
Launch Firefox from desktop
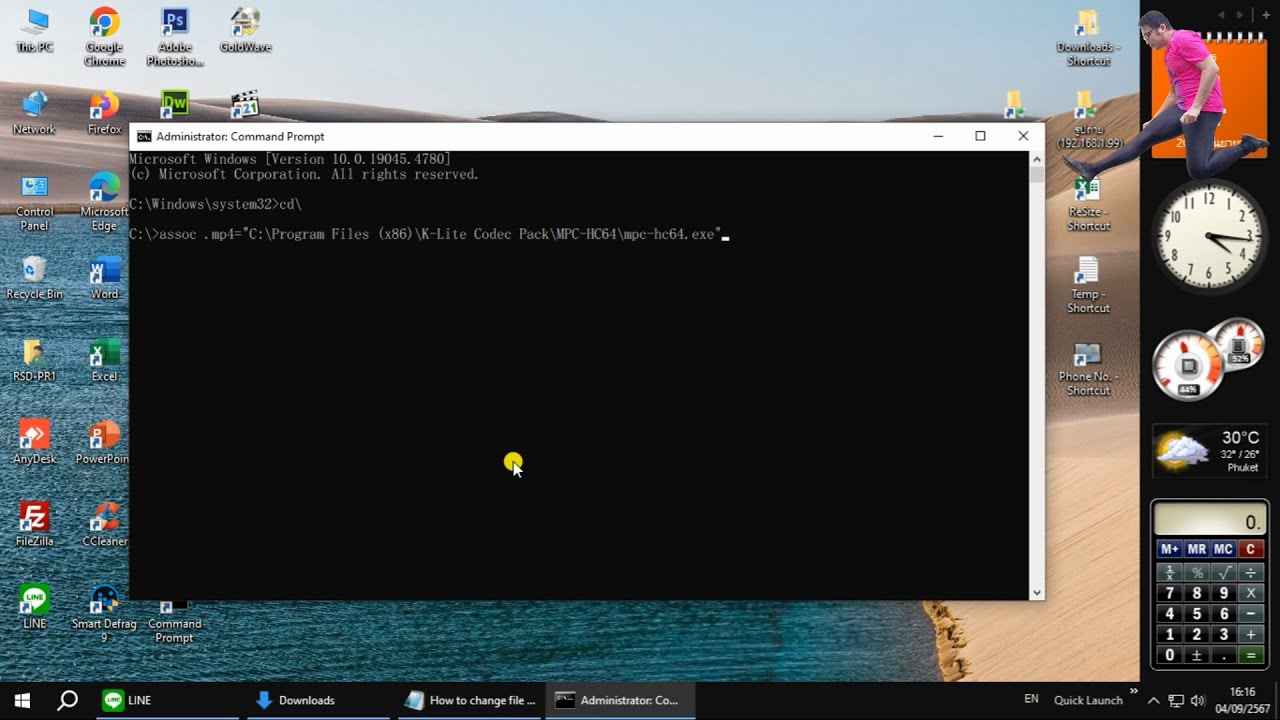pyautogui.click(x=104, y=112)
